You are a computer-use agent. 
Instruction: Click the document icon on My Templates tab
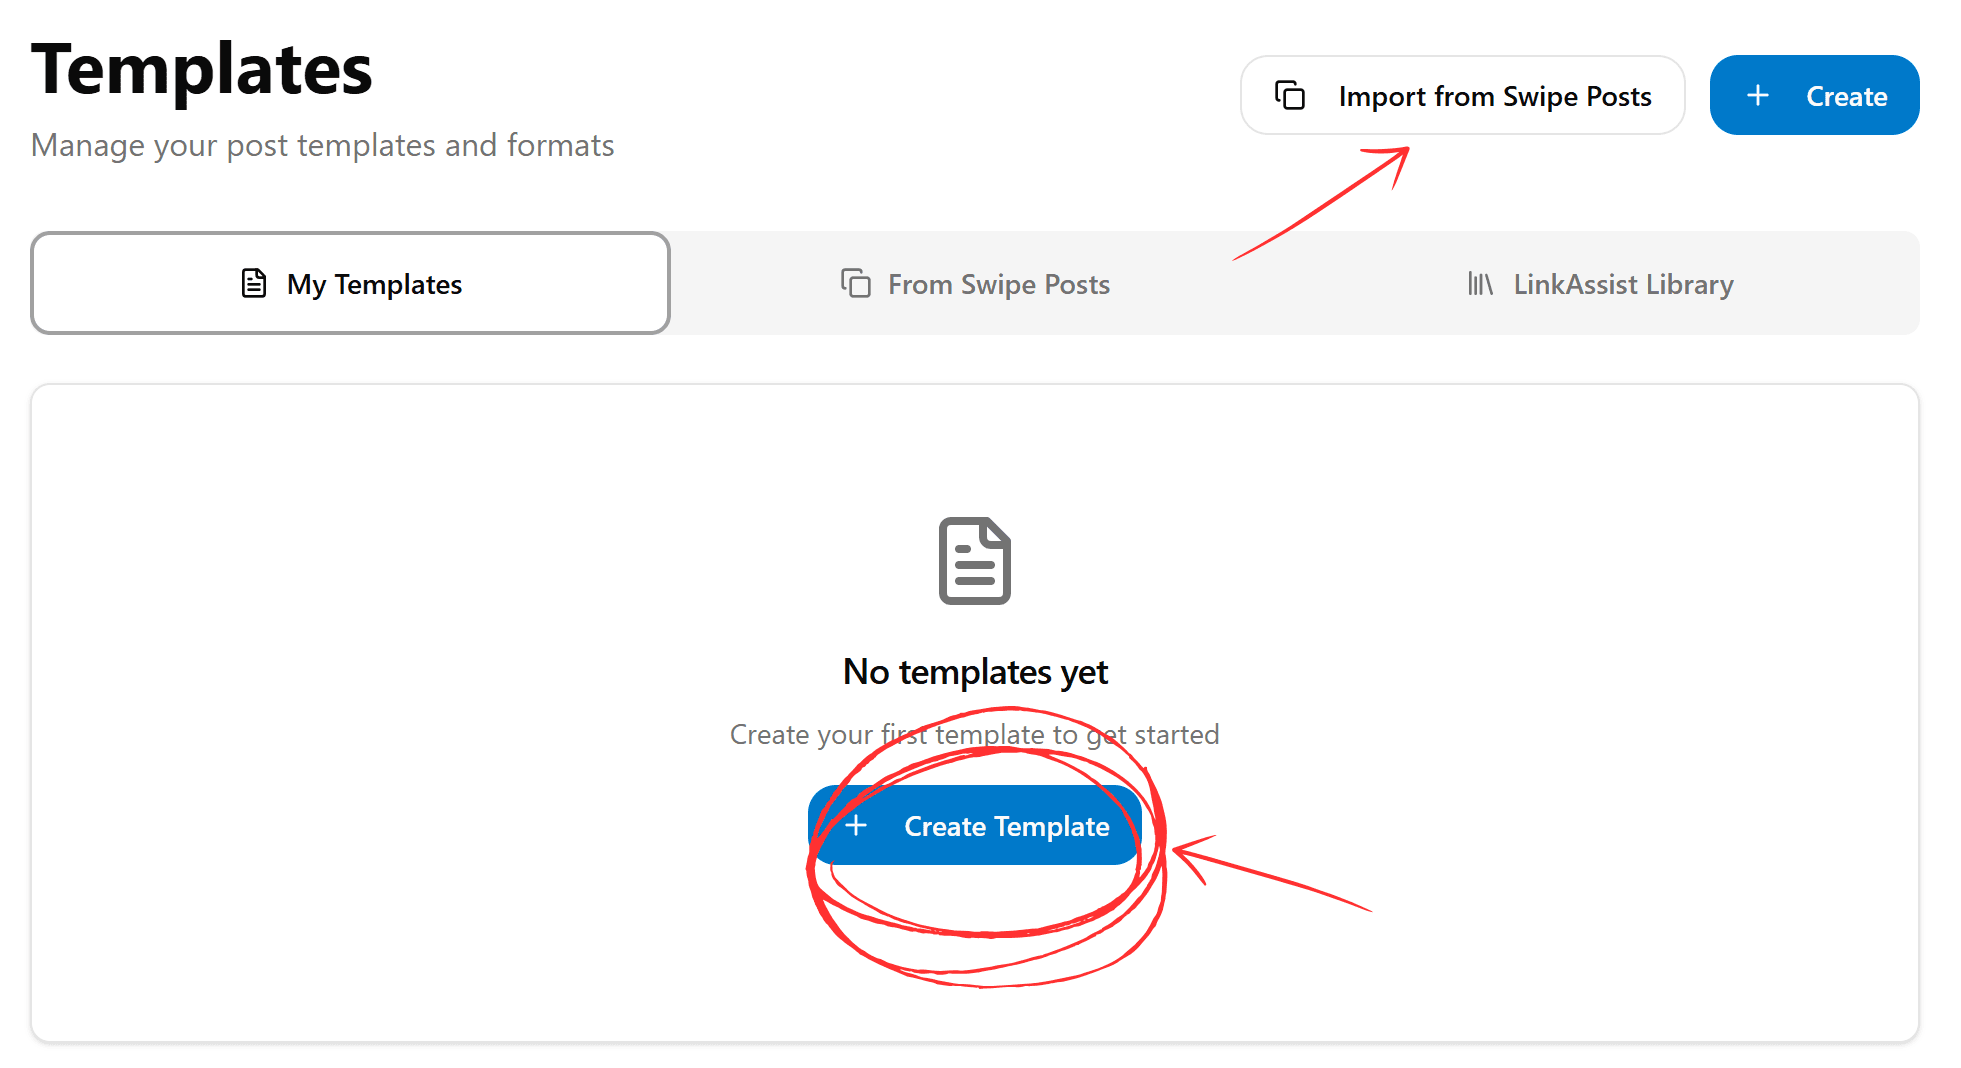(x=254, y=283)
